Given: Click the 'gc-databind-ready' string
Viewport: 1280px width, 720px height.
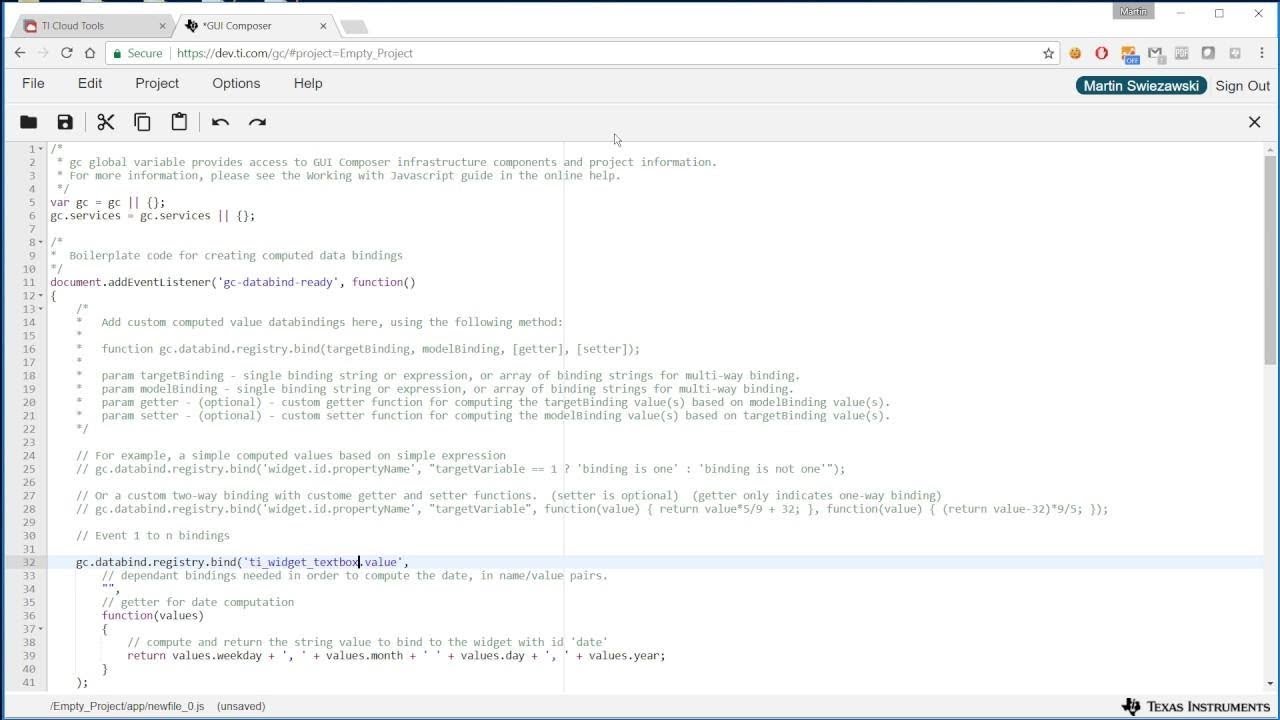Looking at the screenshot, I should point(278,282).
